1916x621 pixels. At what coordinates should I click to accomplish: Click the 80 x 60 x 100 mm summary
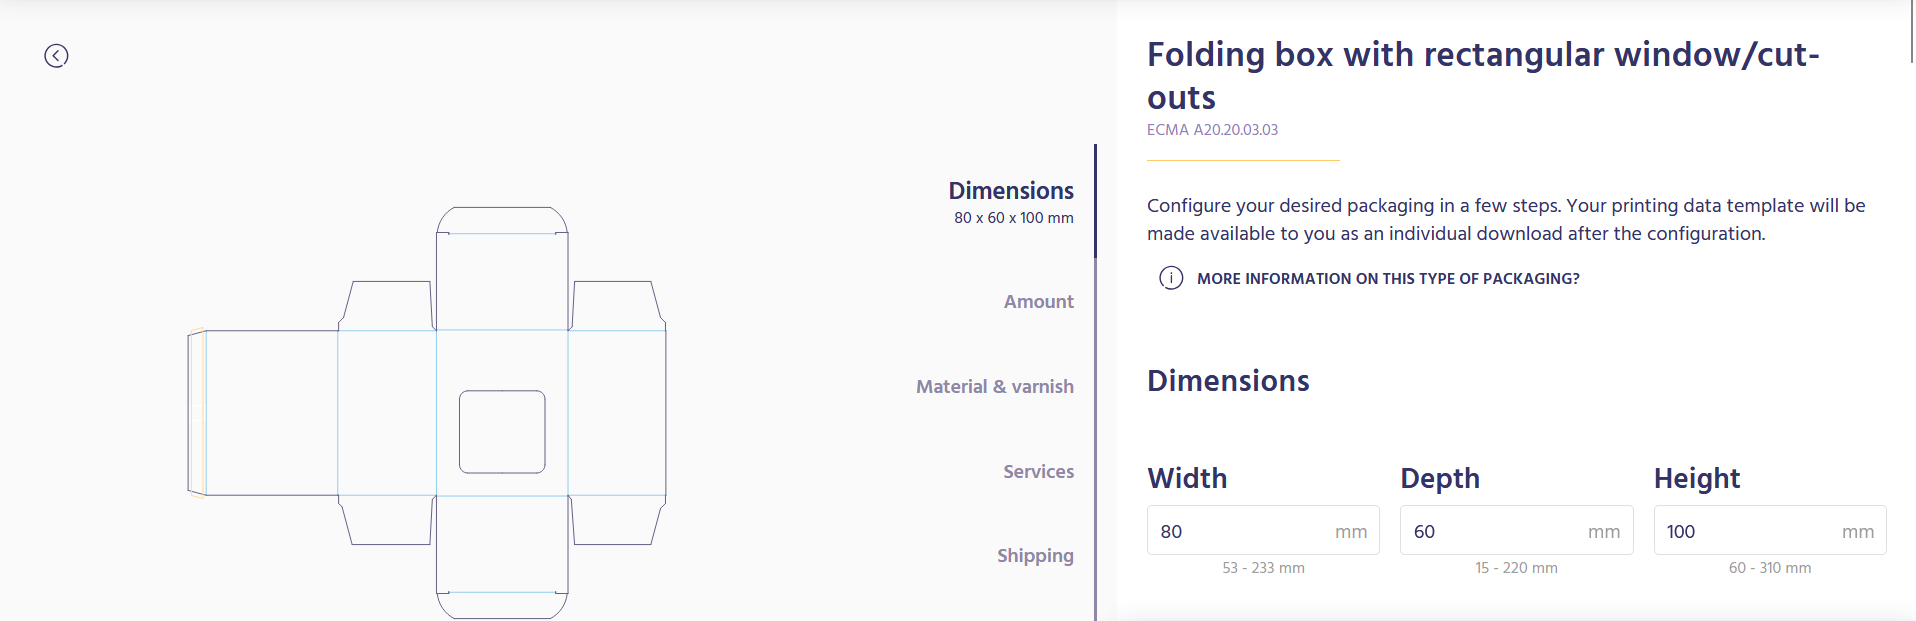pyautogui.click(x=1013, y=218)
